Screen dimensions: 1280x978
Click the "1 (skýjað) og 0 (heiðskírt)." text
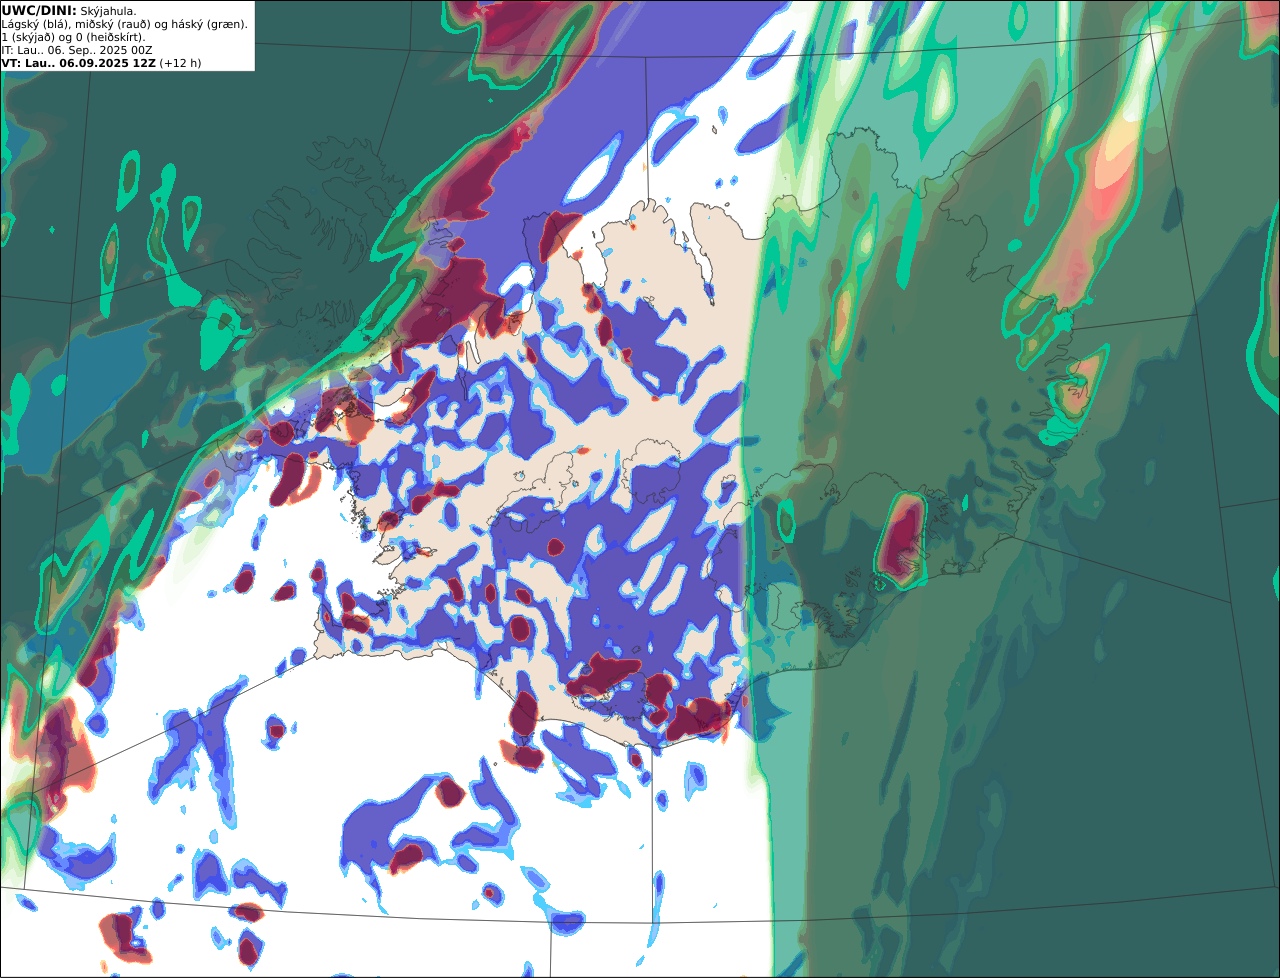(x=73, y=37)
